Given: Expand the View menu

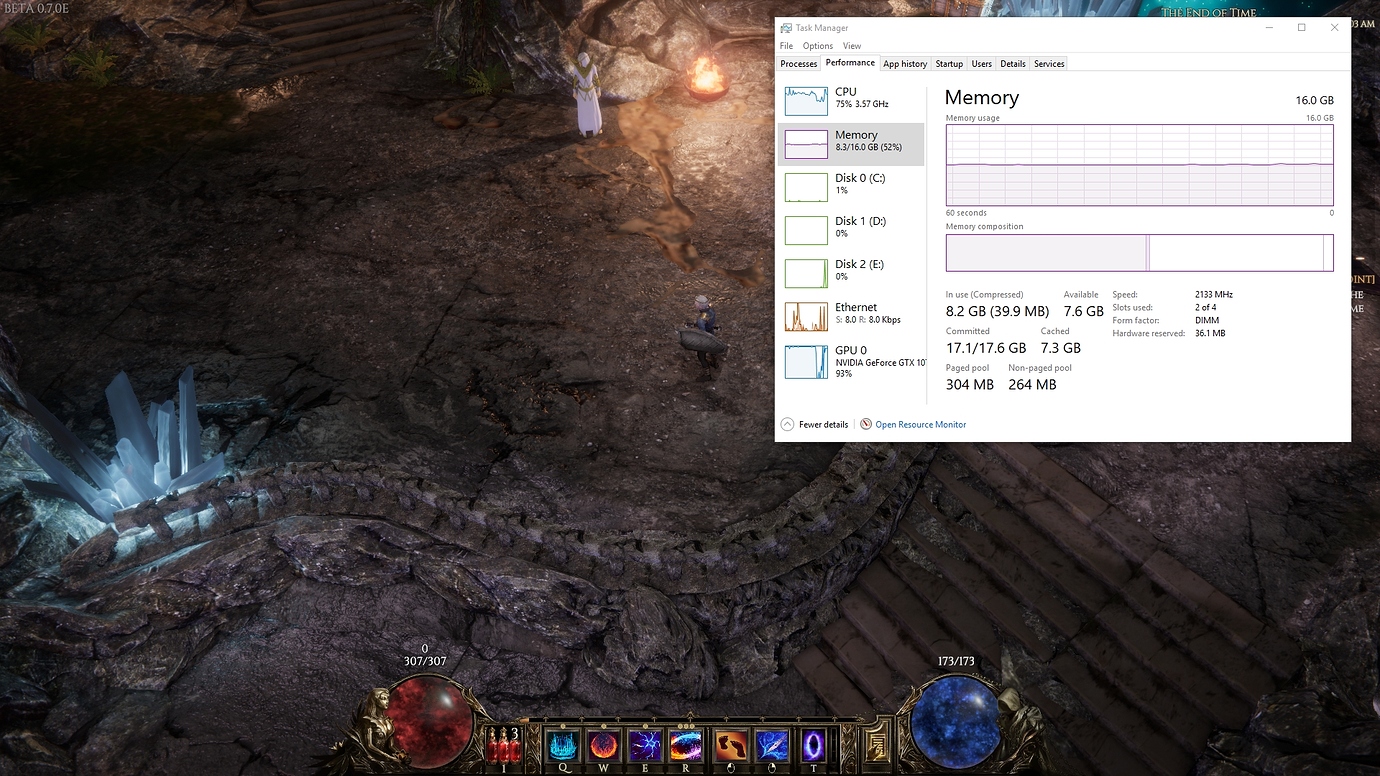Looking at the screenshot, I should 851,46.
